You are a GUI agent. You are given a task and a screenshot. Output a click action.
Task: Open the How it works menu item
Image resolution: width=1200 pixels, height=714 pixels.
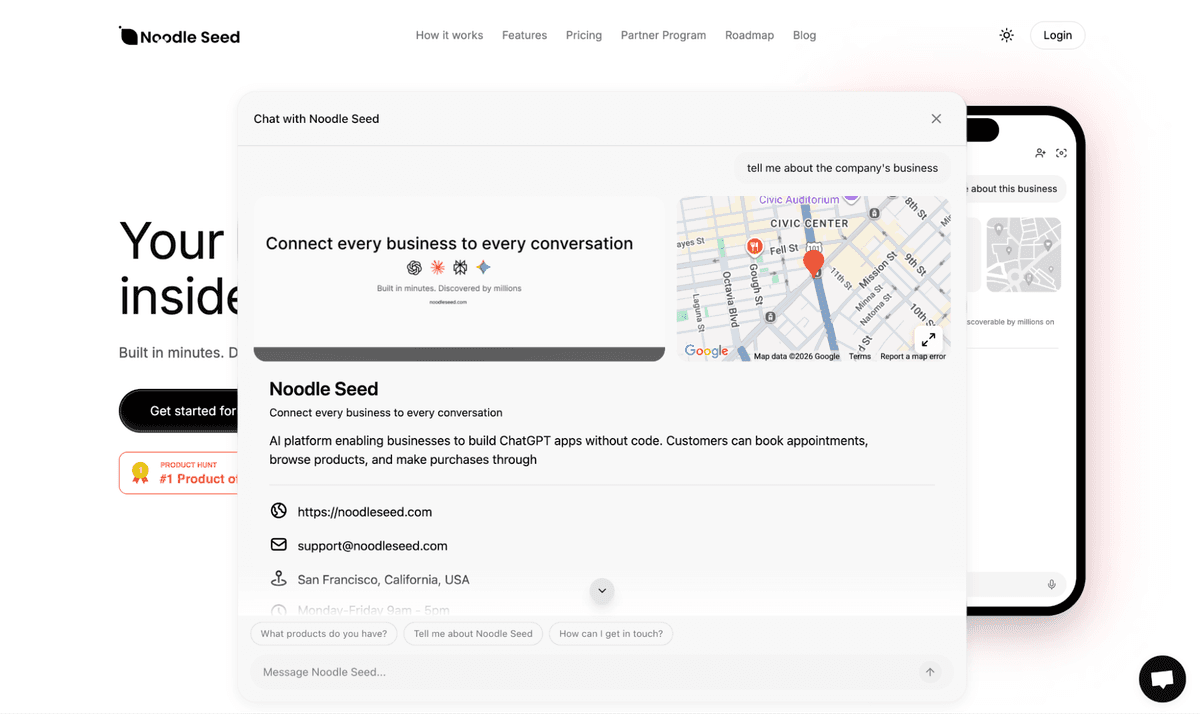[449, 35]
